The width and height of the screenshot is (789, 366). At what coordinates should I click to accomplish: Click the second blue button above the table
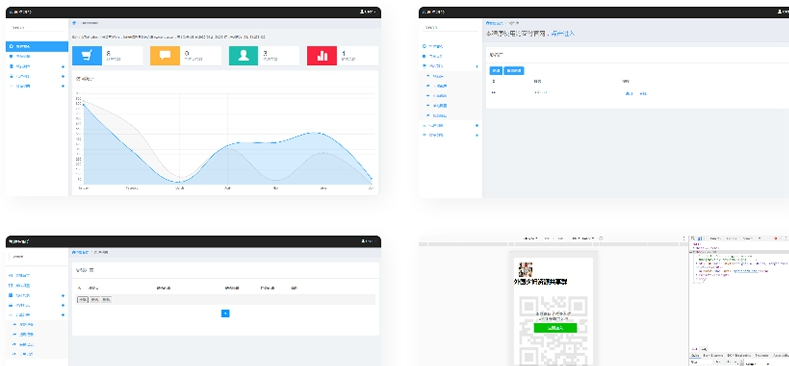[x=514, y=70]
